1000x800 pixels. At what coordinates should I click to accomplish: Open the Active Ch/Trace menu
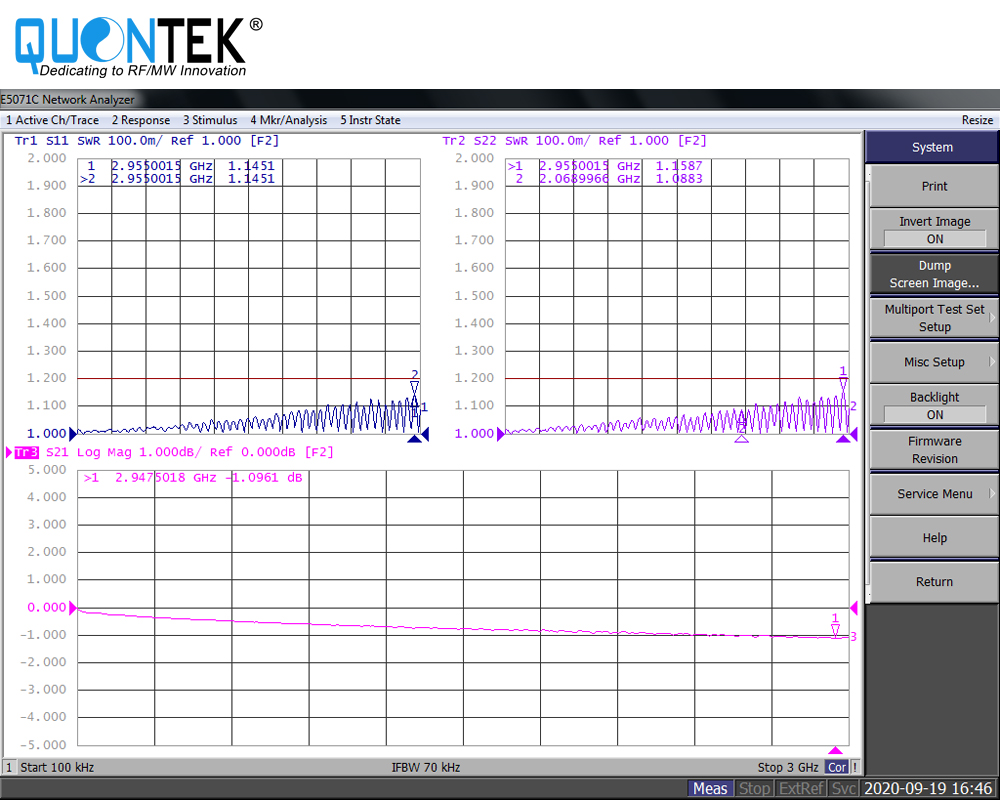[x=52, y=120]
